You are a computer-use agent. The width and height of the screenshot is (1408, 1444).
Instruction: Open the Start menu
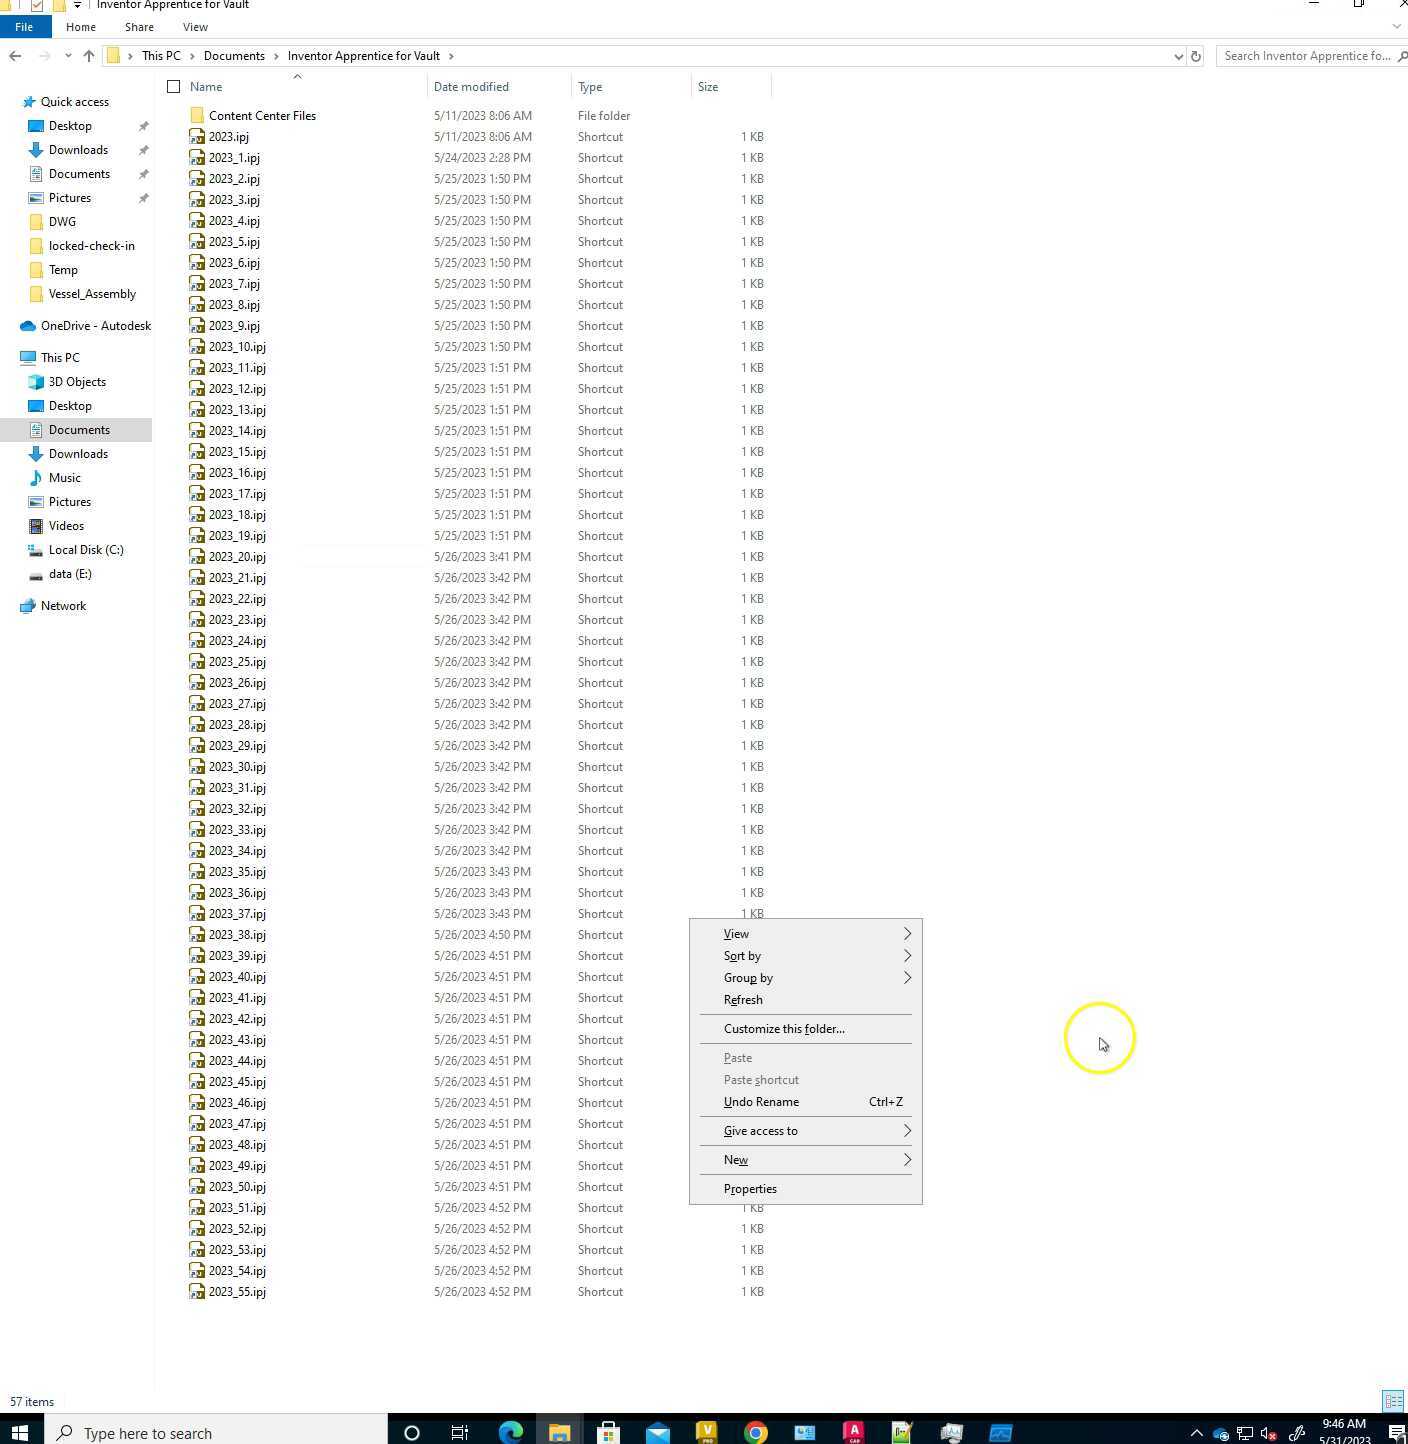tap(20, 1432)
